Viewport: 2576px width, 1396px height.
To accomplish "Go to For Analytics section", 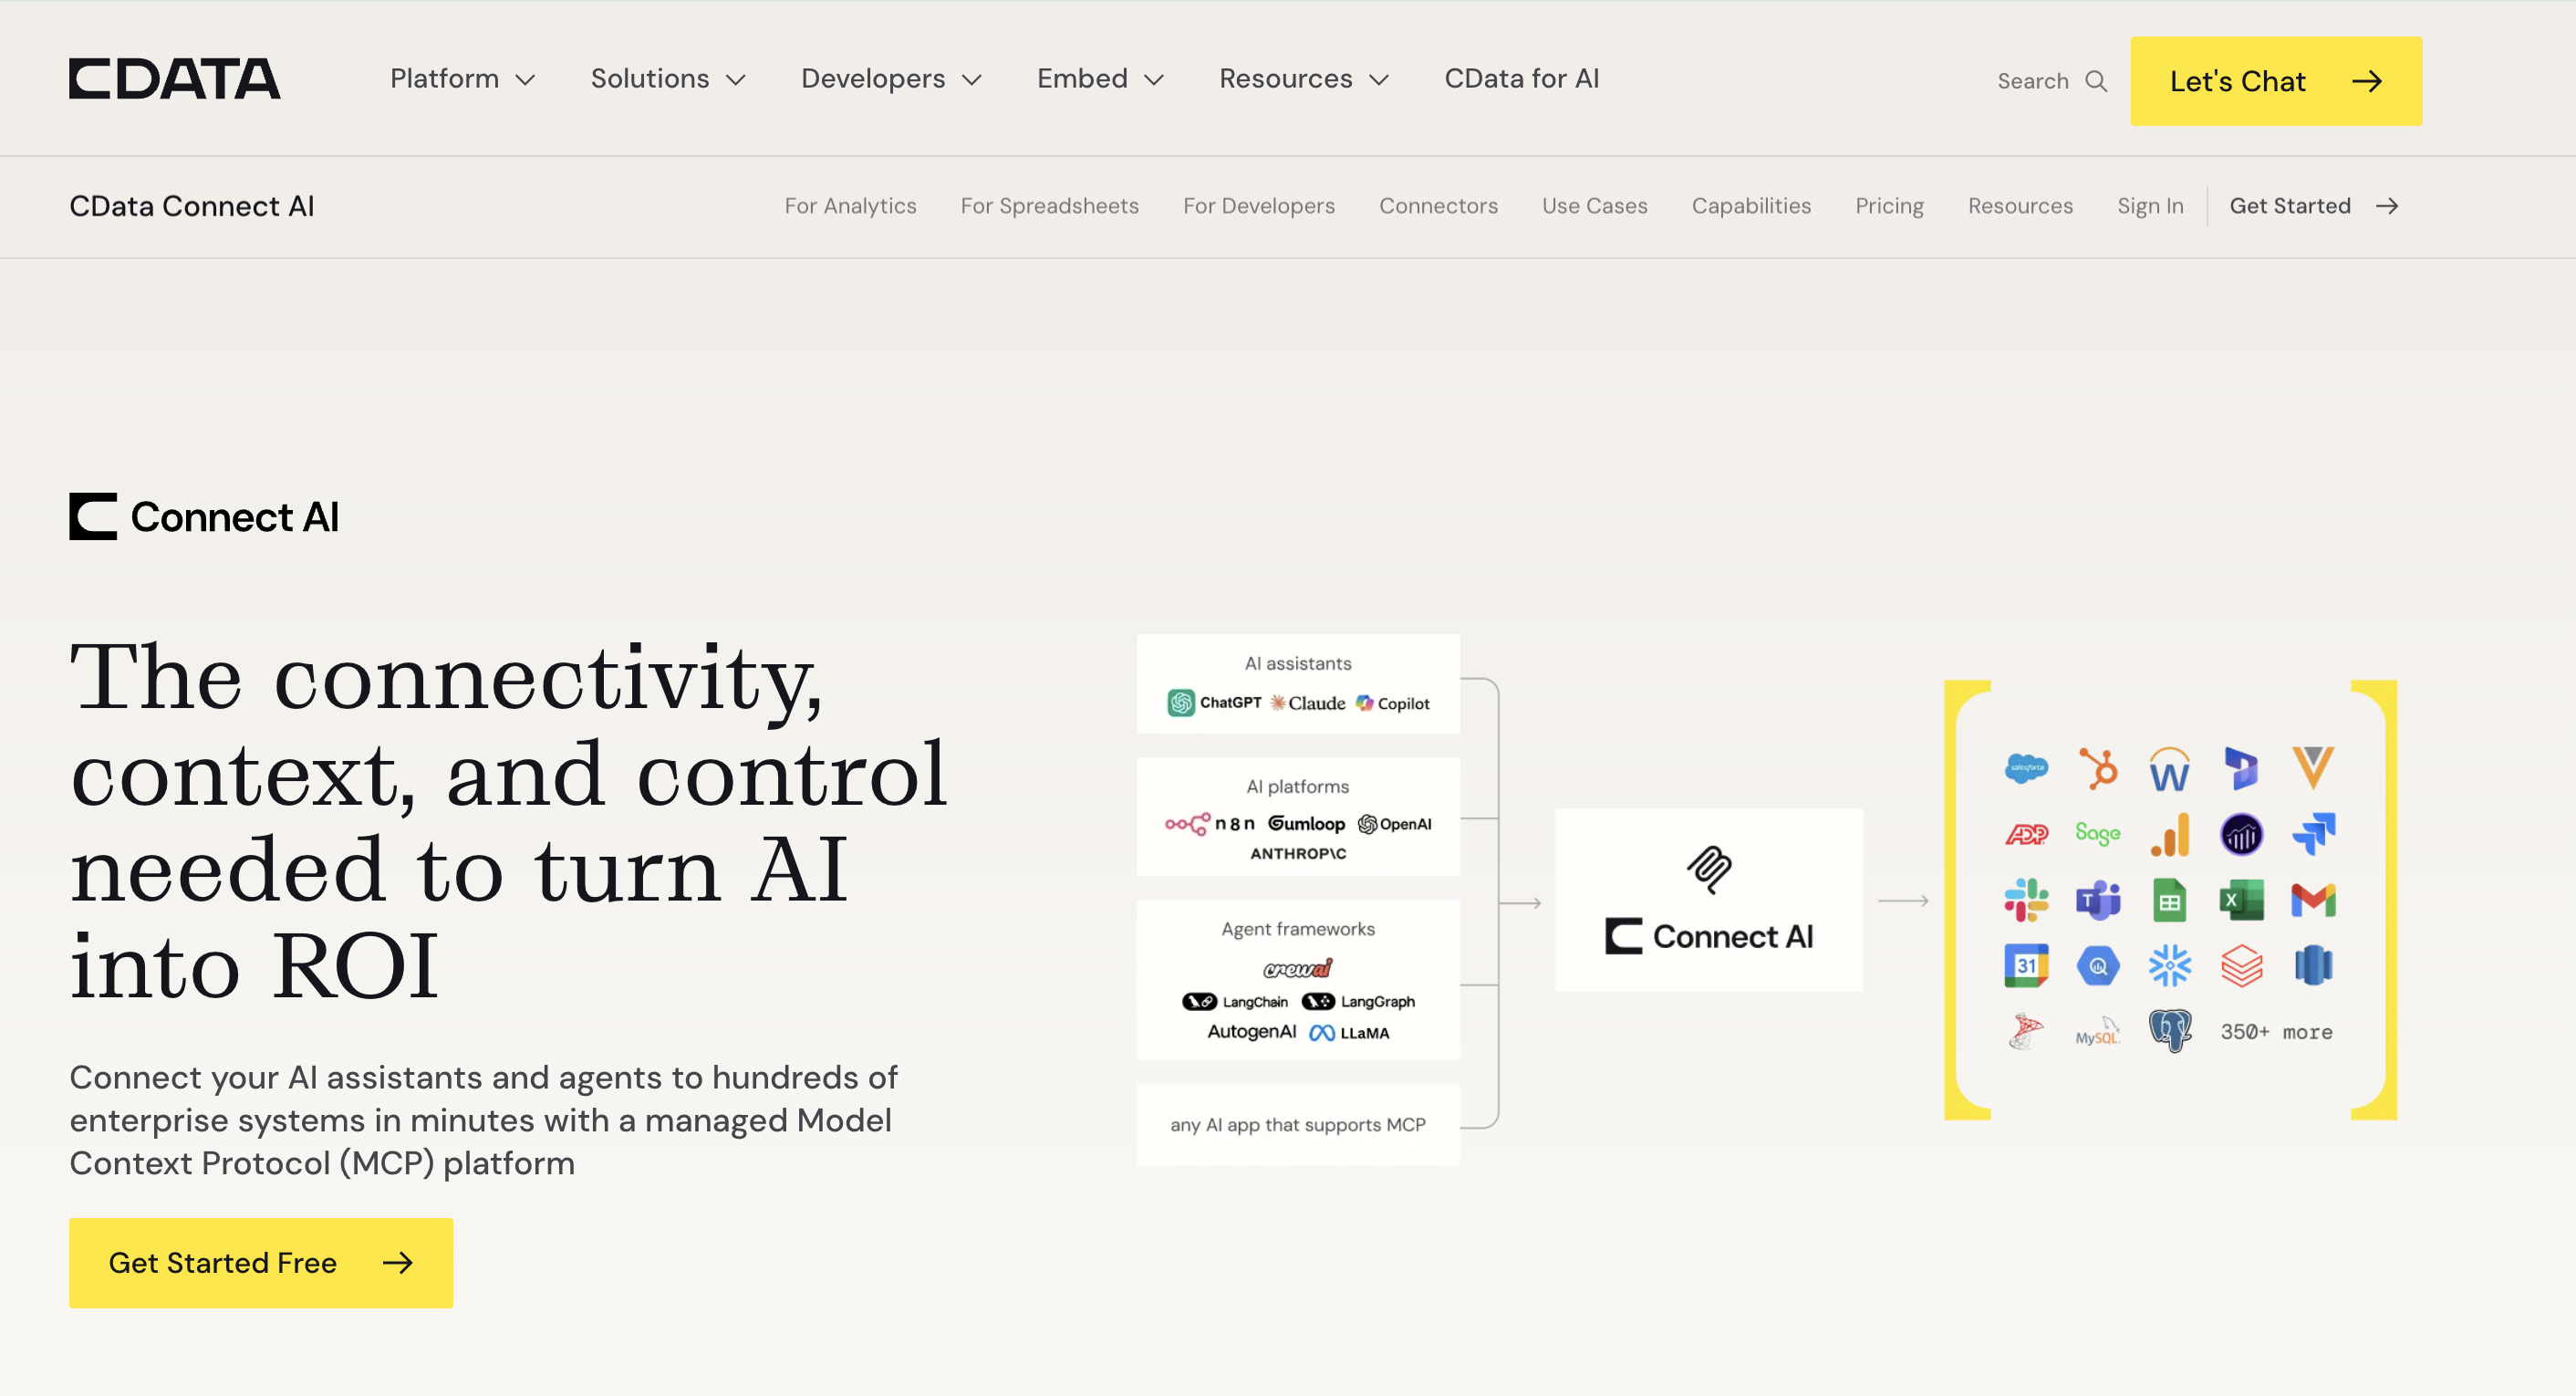I will click(x=850, y=206).
